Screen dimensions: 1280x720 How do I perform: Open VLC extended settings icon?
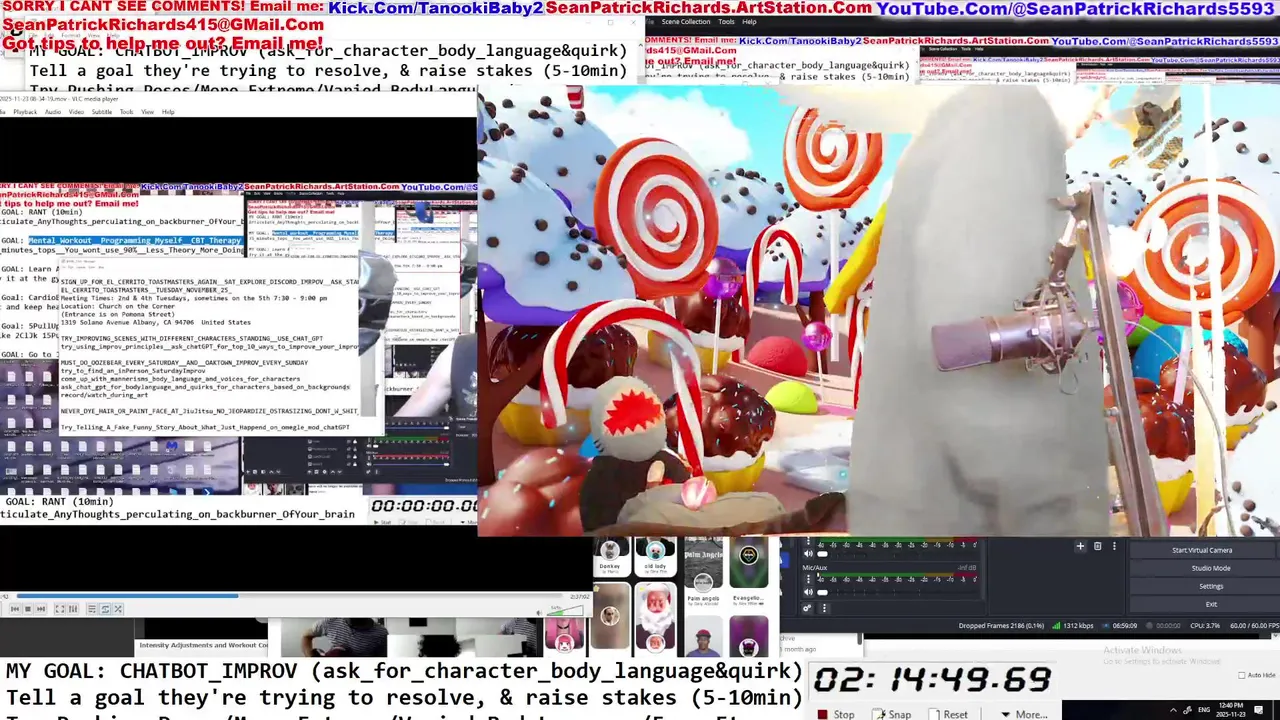coord(73,609)
